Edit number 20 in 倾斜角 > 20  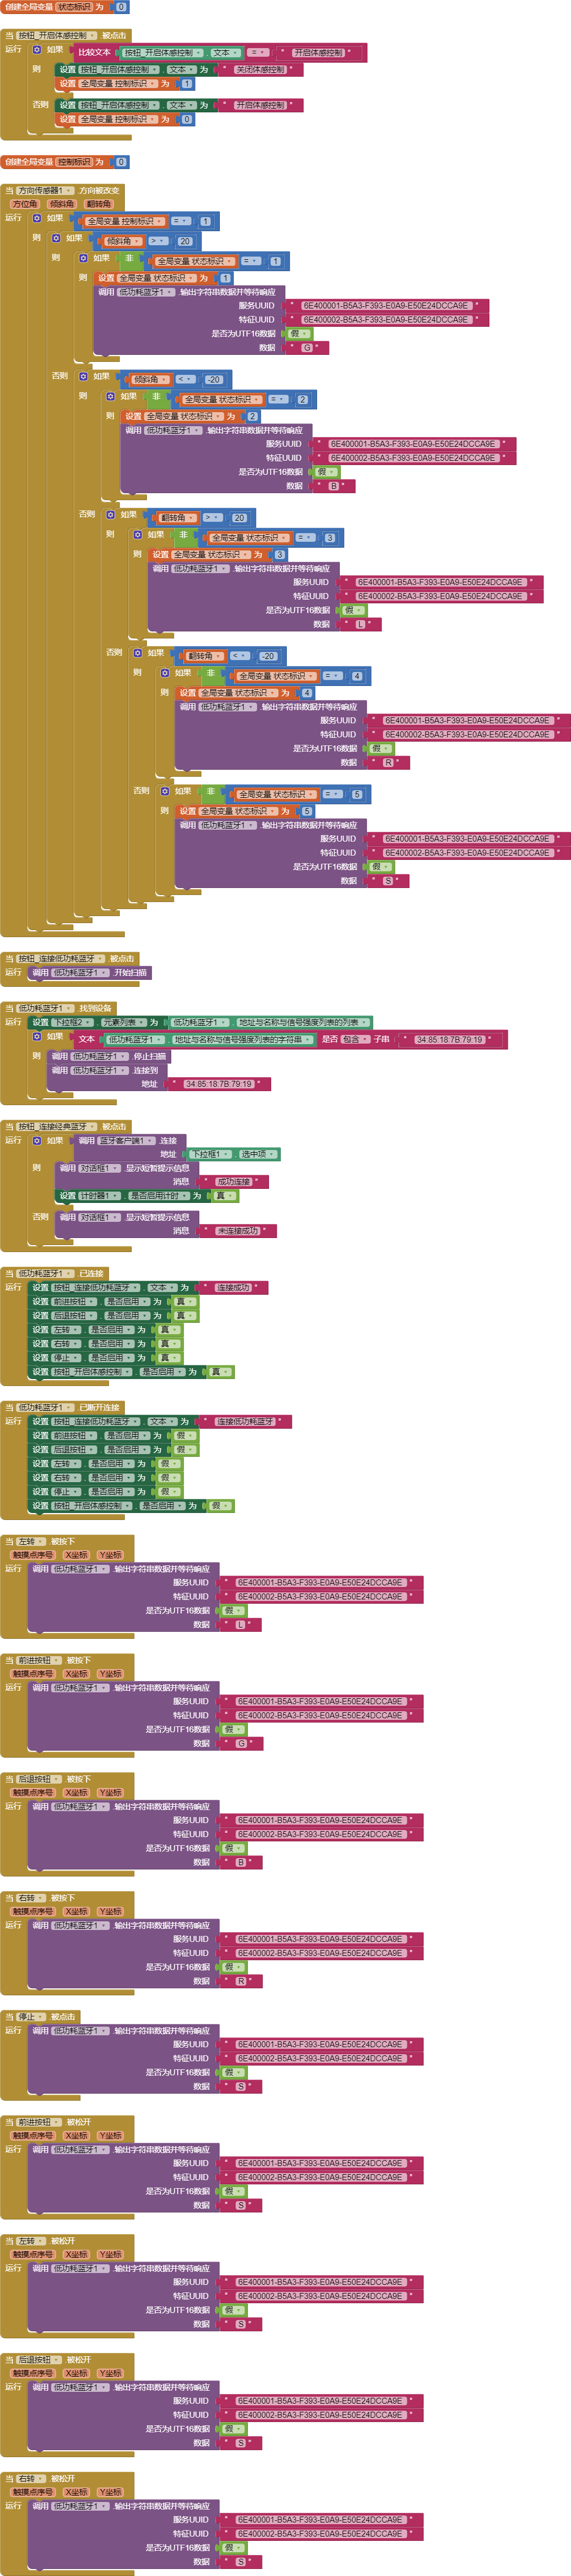pos(185,241)
